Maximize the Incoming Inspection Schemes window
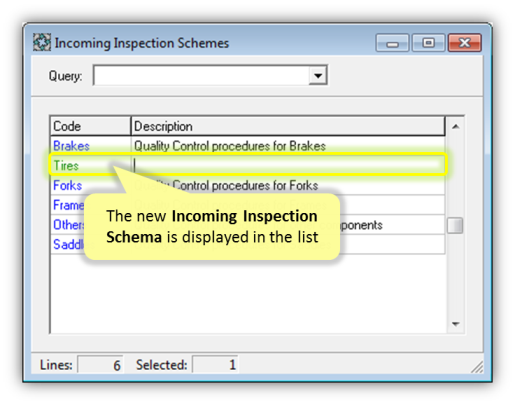Image resolution: width=515 pixels, height=405 pixels. (x=429, y=43)
